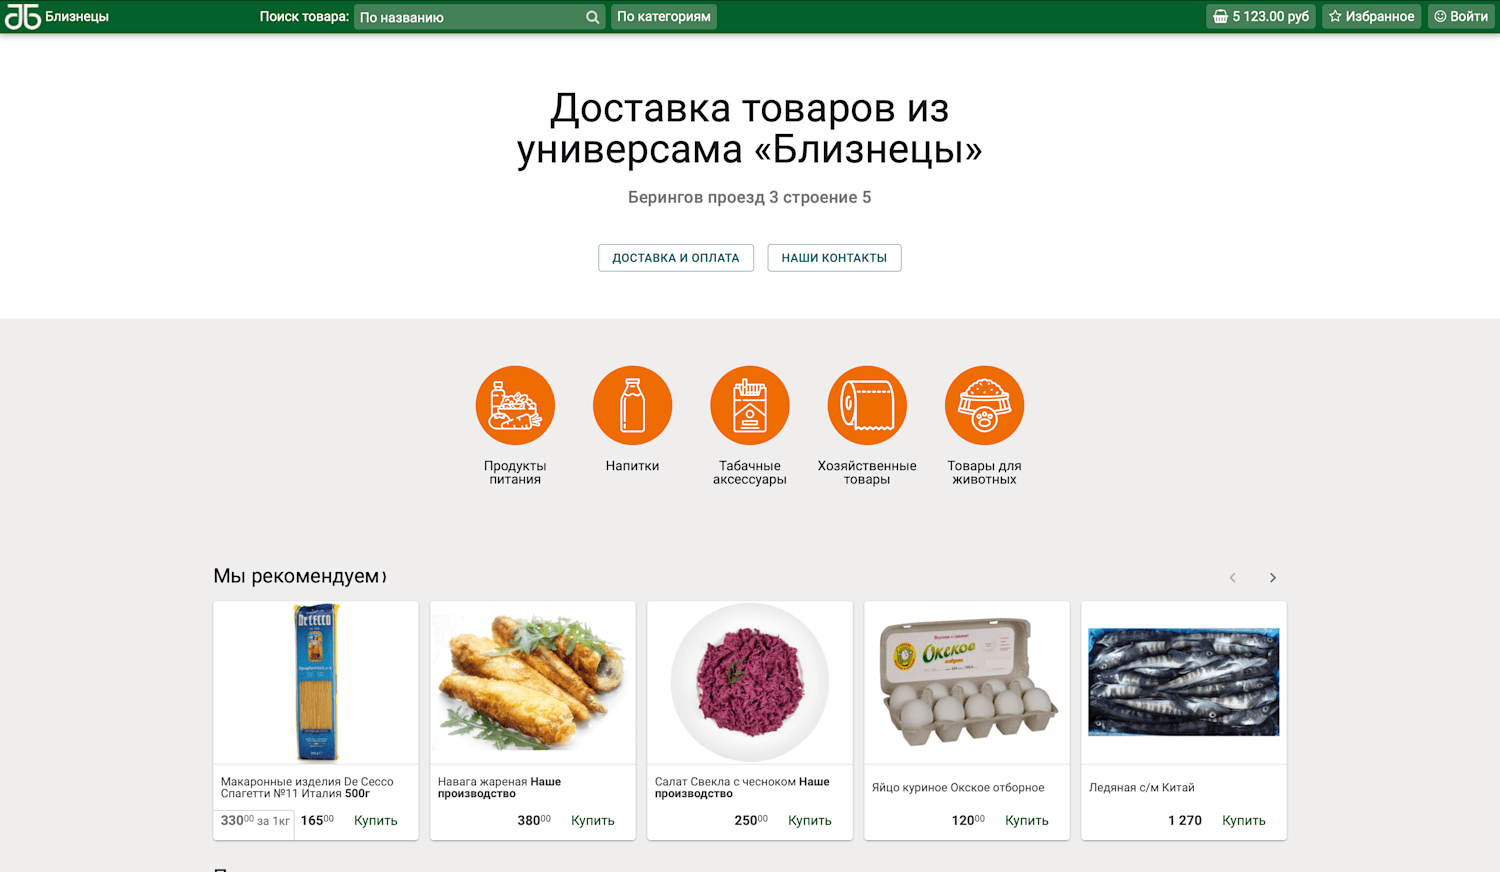1500x872 pixels.
Task: Open Избранное favorites
Action: (x=1371, y=16)
